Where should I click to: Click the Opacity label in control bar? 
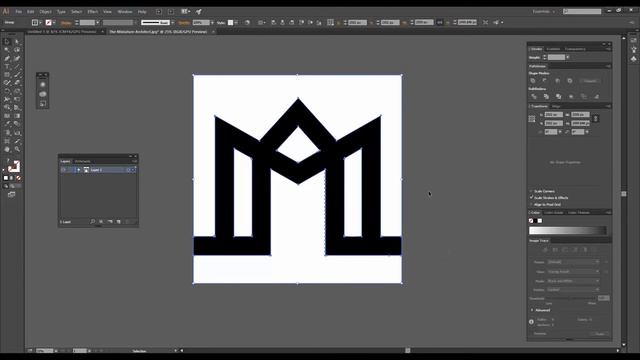pos(184,22)
